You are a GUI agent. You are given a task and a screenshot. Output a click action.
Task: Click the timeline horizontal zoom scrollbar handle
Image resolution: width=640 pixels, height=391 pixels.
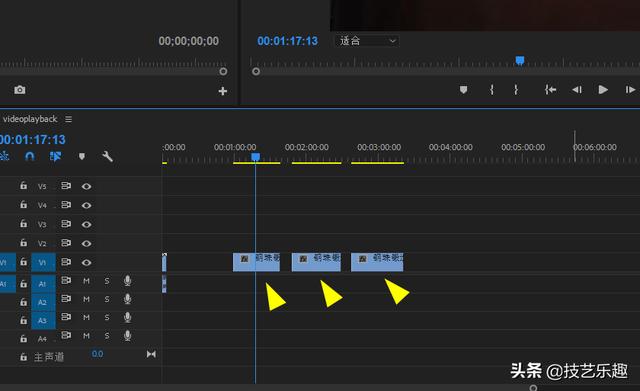[533, 388]
